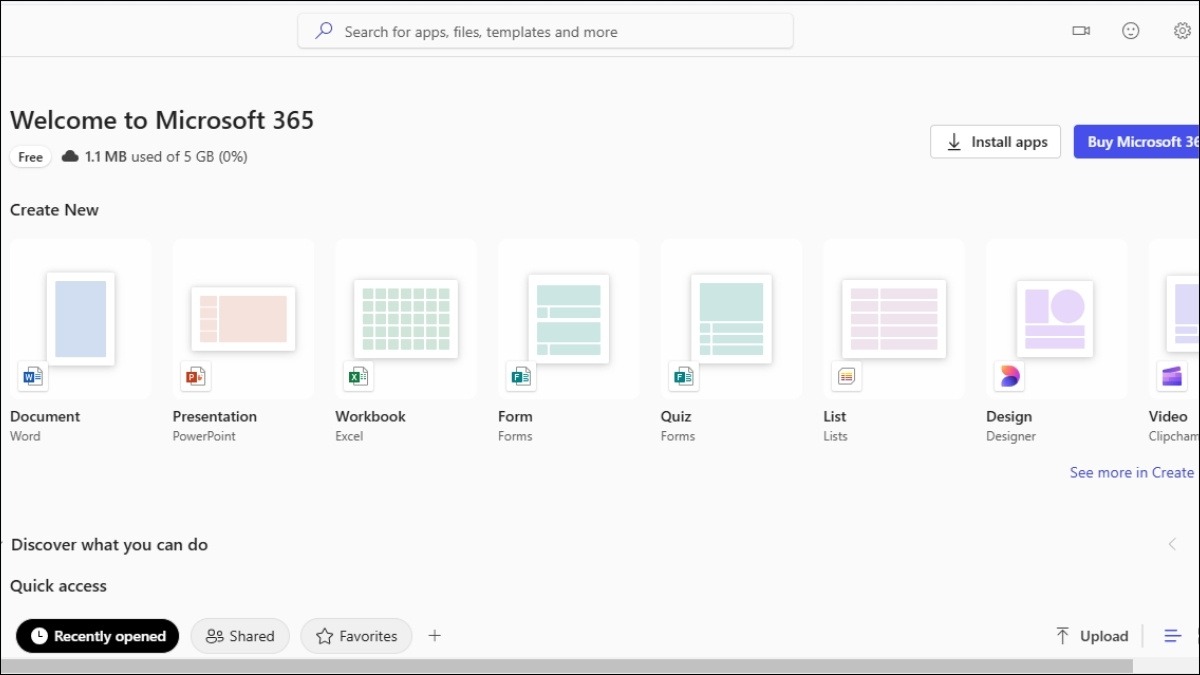Screen dimensions: 1200x675
Task: Click the Discover what you can do heading
Action: pyautogui.click(x=110, y=545)
